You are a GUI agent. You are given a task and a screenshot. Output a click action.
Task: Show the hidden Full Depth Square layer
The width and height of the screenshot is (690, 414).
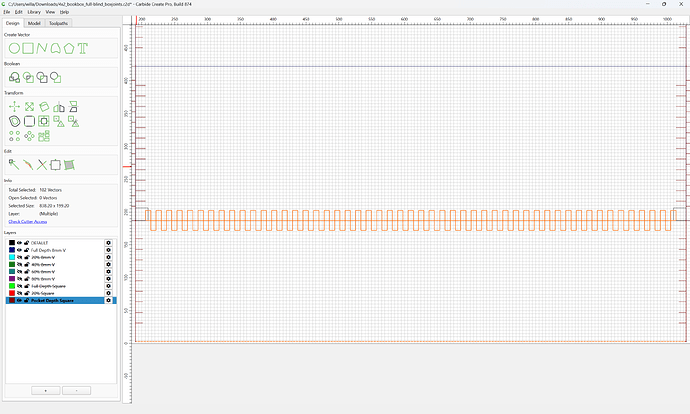click(19, 286)
